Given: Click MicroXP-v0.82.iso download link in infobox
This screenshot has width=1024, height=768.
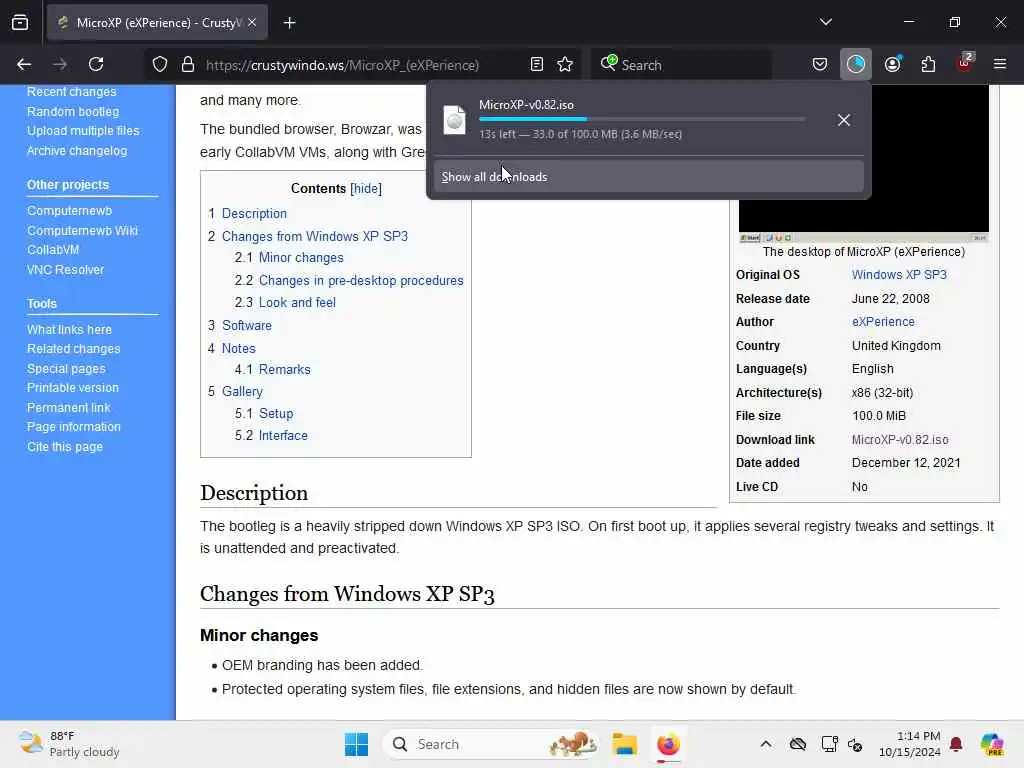Looking at the screenshot, I should pos(900,440).
